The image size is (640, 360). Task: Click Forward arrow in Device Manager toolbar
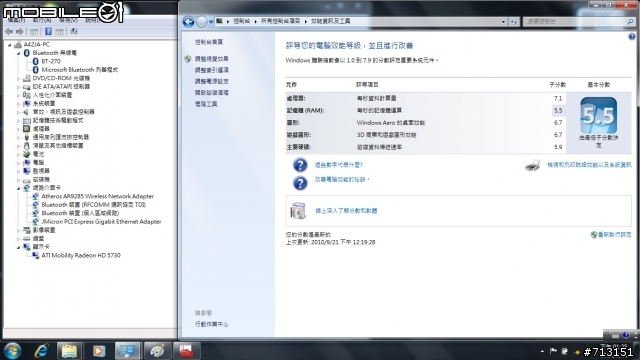pos(19,31)
